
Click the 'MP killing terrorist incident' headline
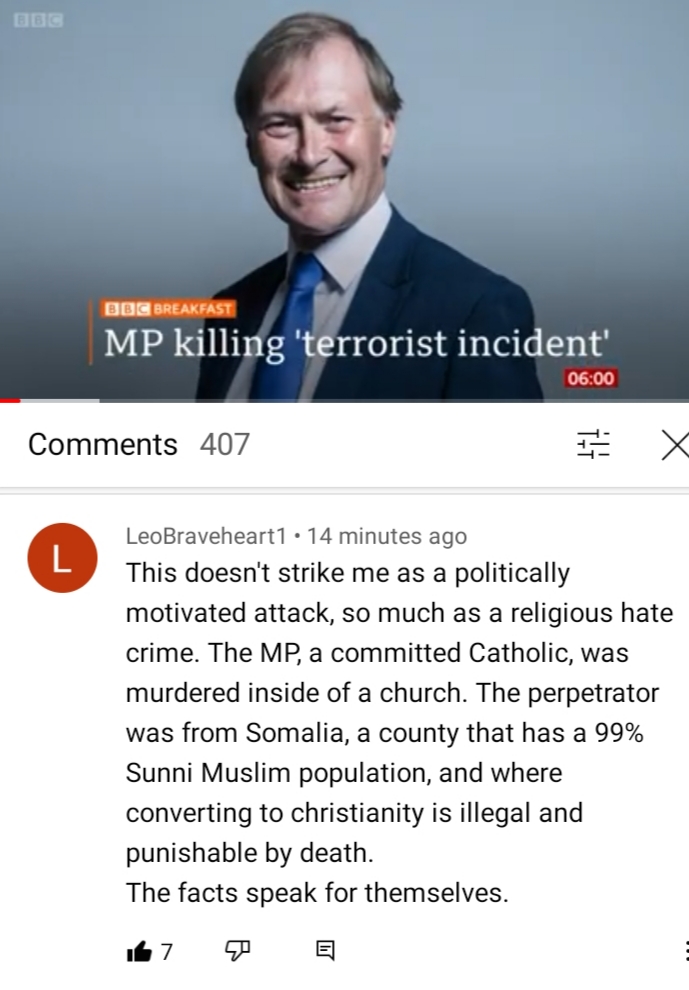357,344
